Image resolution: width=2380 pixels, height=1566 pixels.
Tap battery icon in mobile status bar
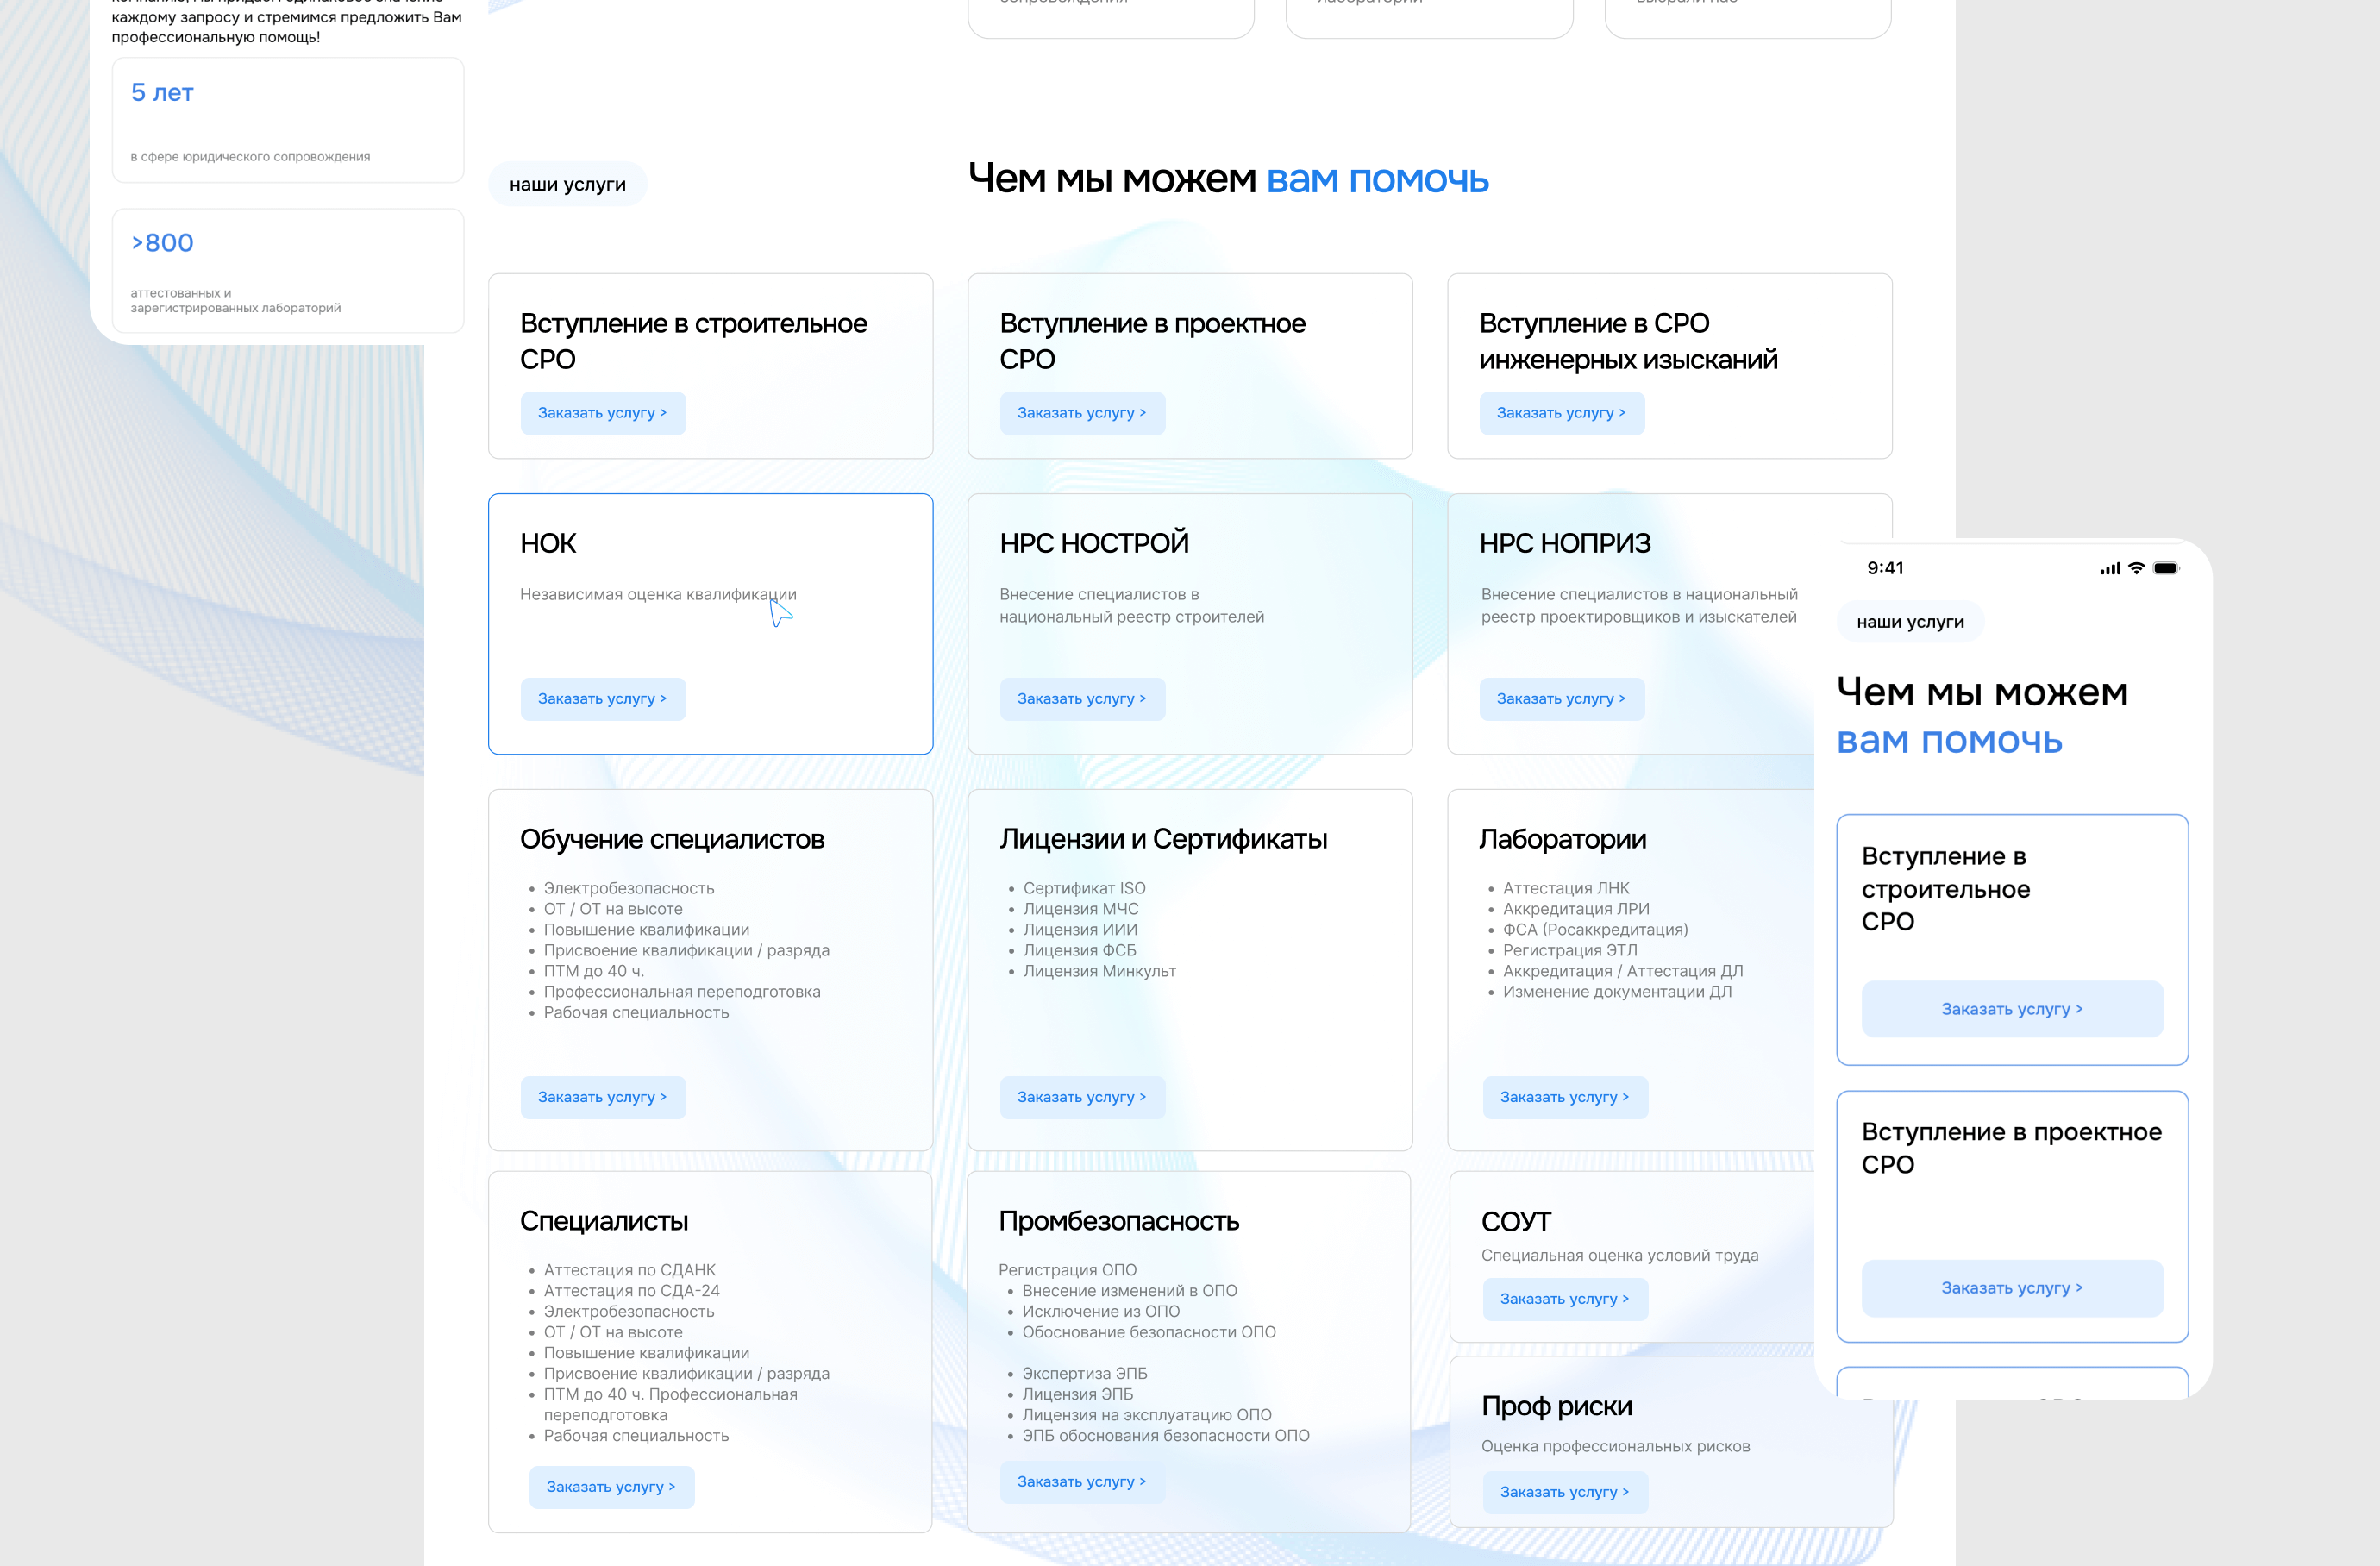2165,568
